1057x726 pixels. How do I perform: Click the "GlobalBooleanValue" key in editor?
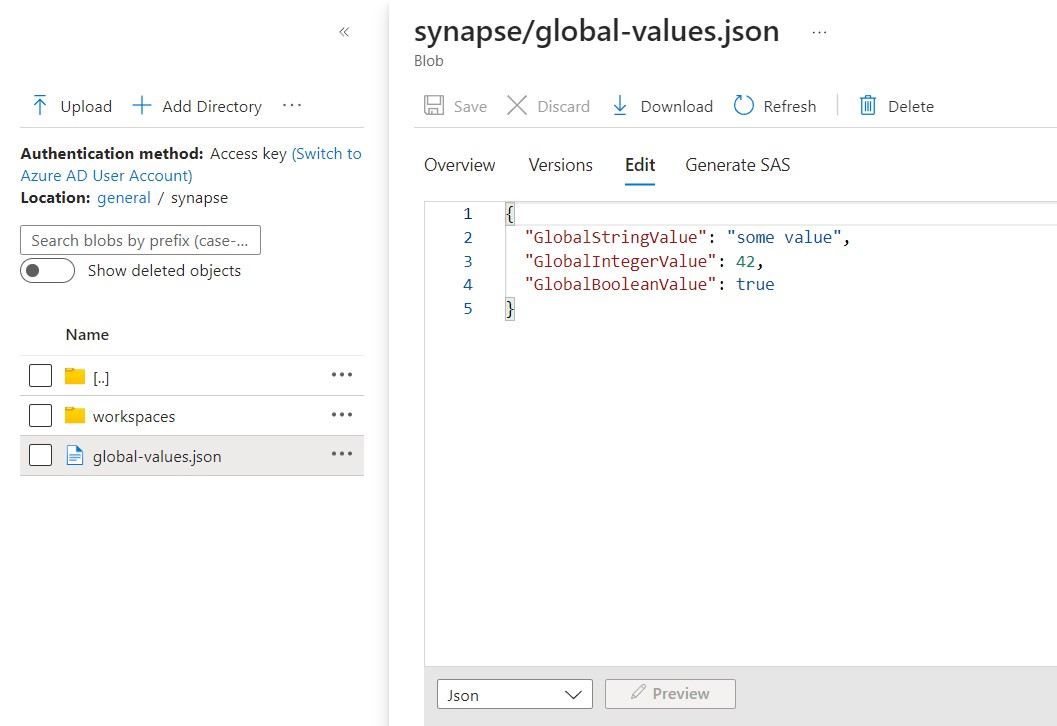coord(620,284)
